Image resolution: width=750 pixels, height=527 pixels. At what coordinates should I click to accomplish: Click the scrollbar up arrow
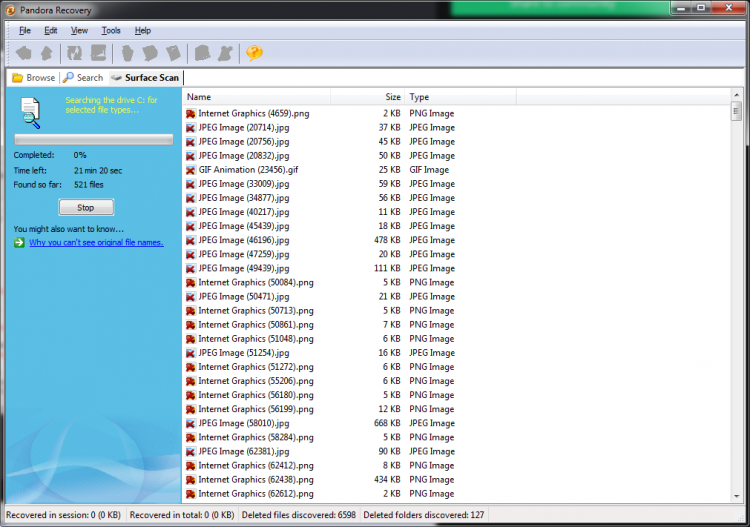point(736,95)
